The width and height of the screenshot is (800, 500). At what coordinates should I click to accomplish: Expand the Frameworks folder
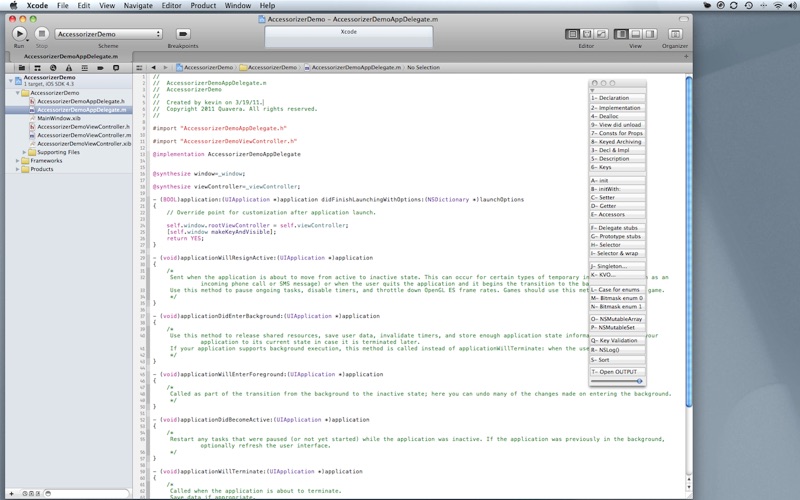click(x=18, y=161)
